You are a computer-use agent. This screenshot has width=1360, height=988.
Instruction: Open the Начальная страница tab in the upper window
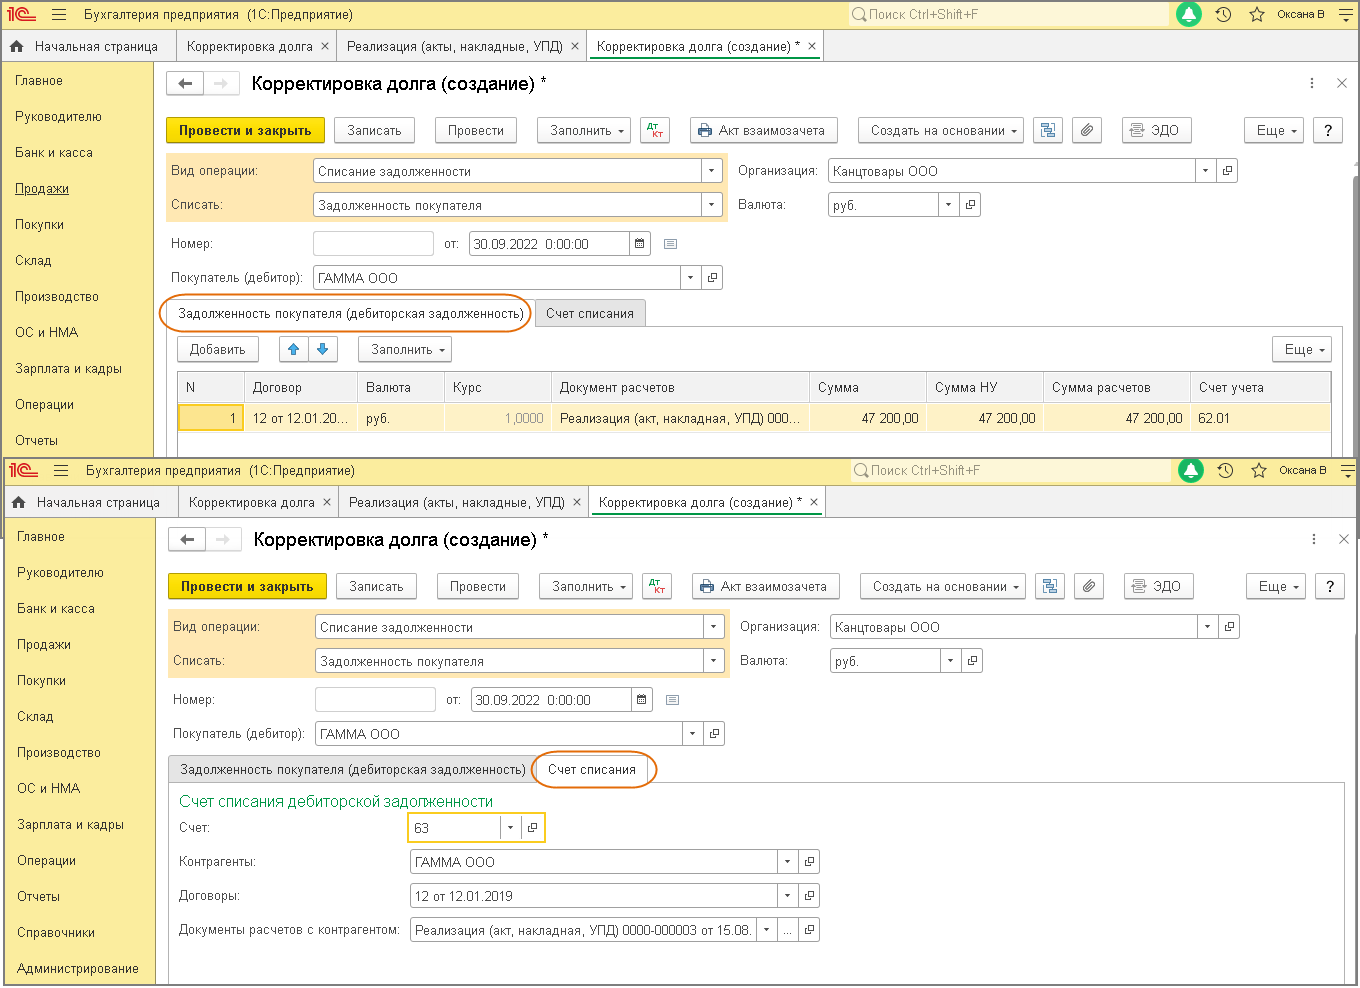click(96, 47)
